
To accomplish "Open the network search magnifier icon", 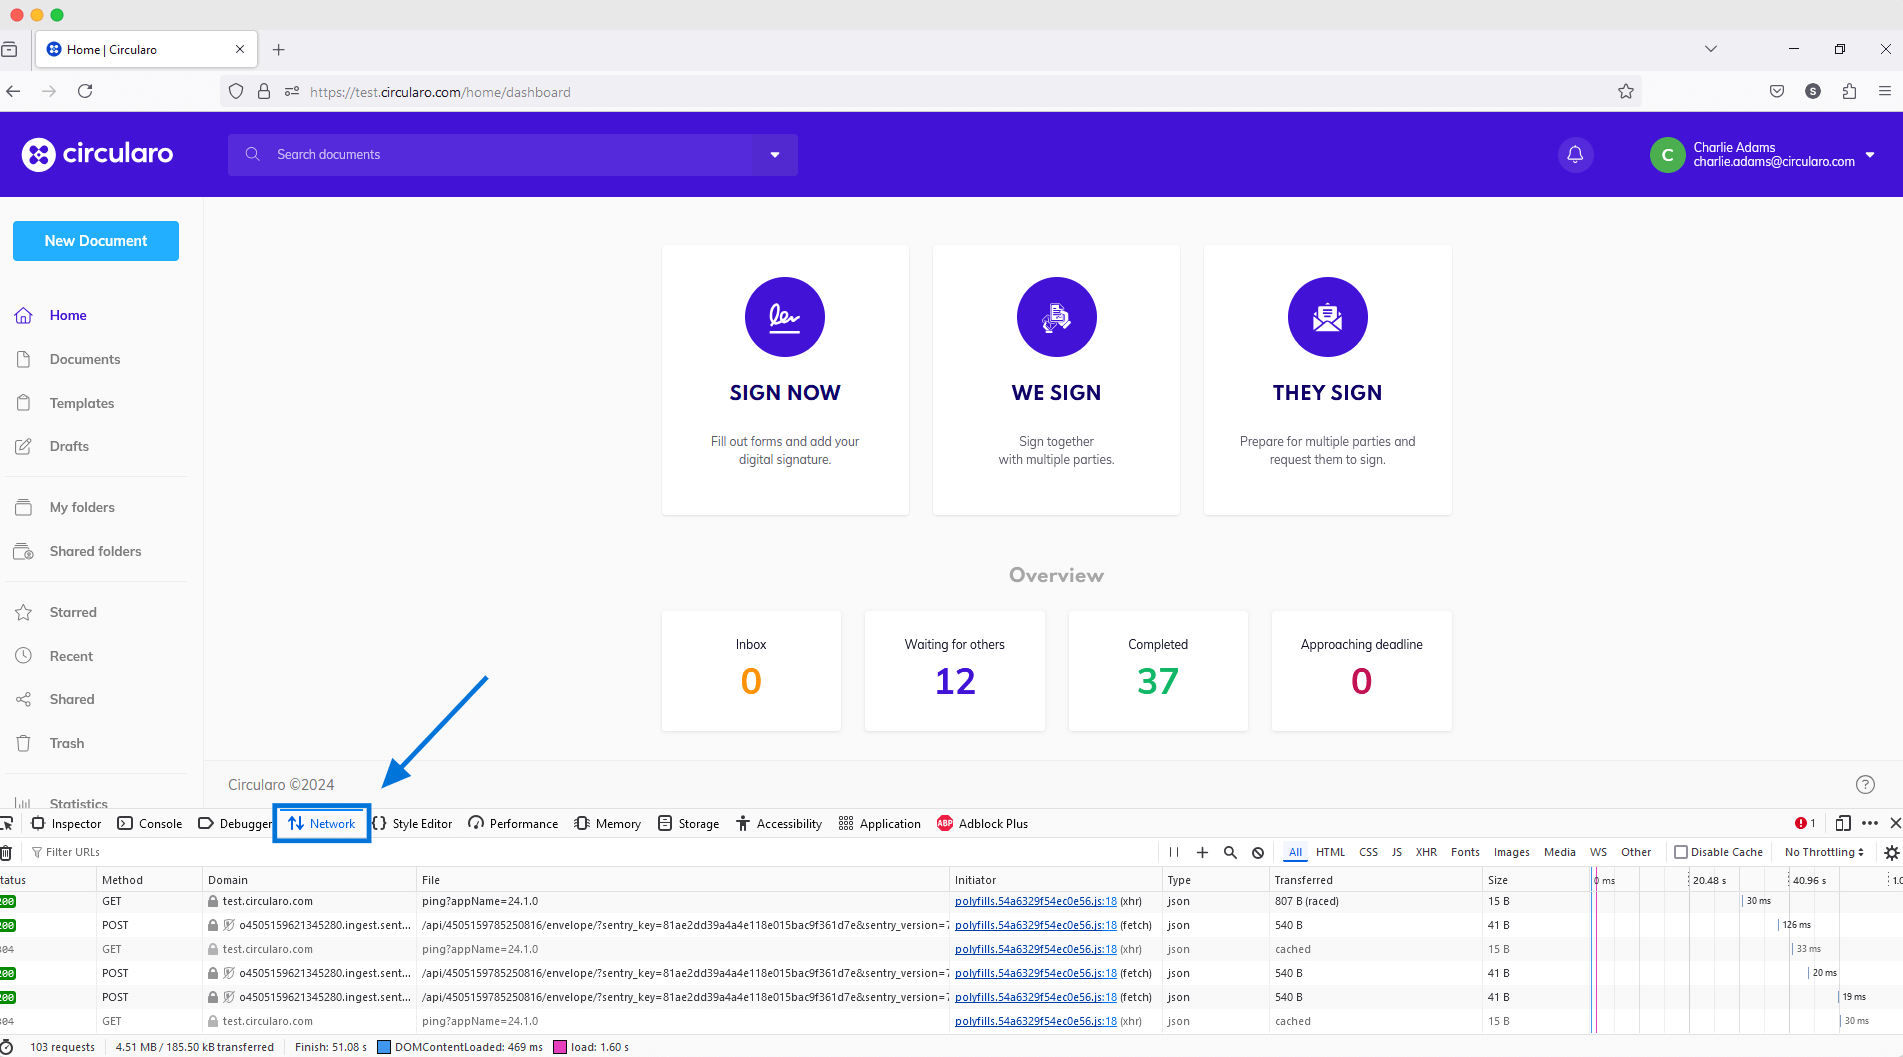I will [1230, 852].
